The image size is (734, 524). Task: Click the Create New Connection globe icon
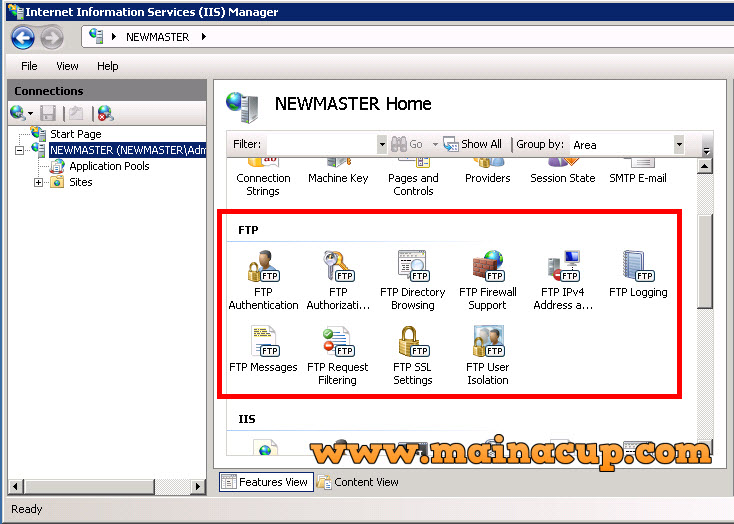(x=18, y=113)
